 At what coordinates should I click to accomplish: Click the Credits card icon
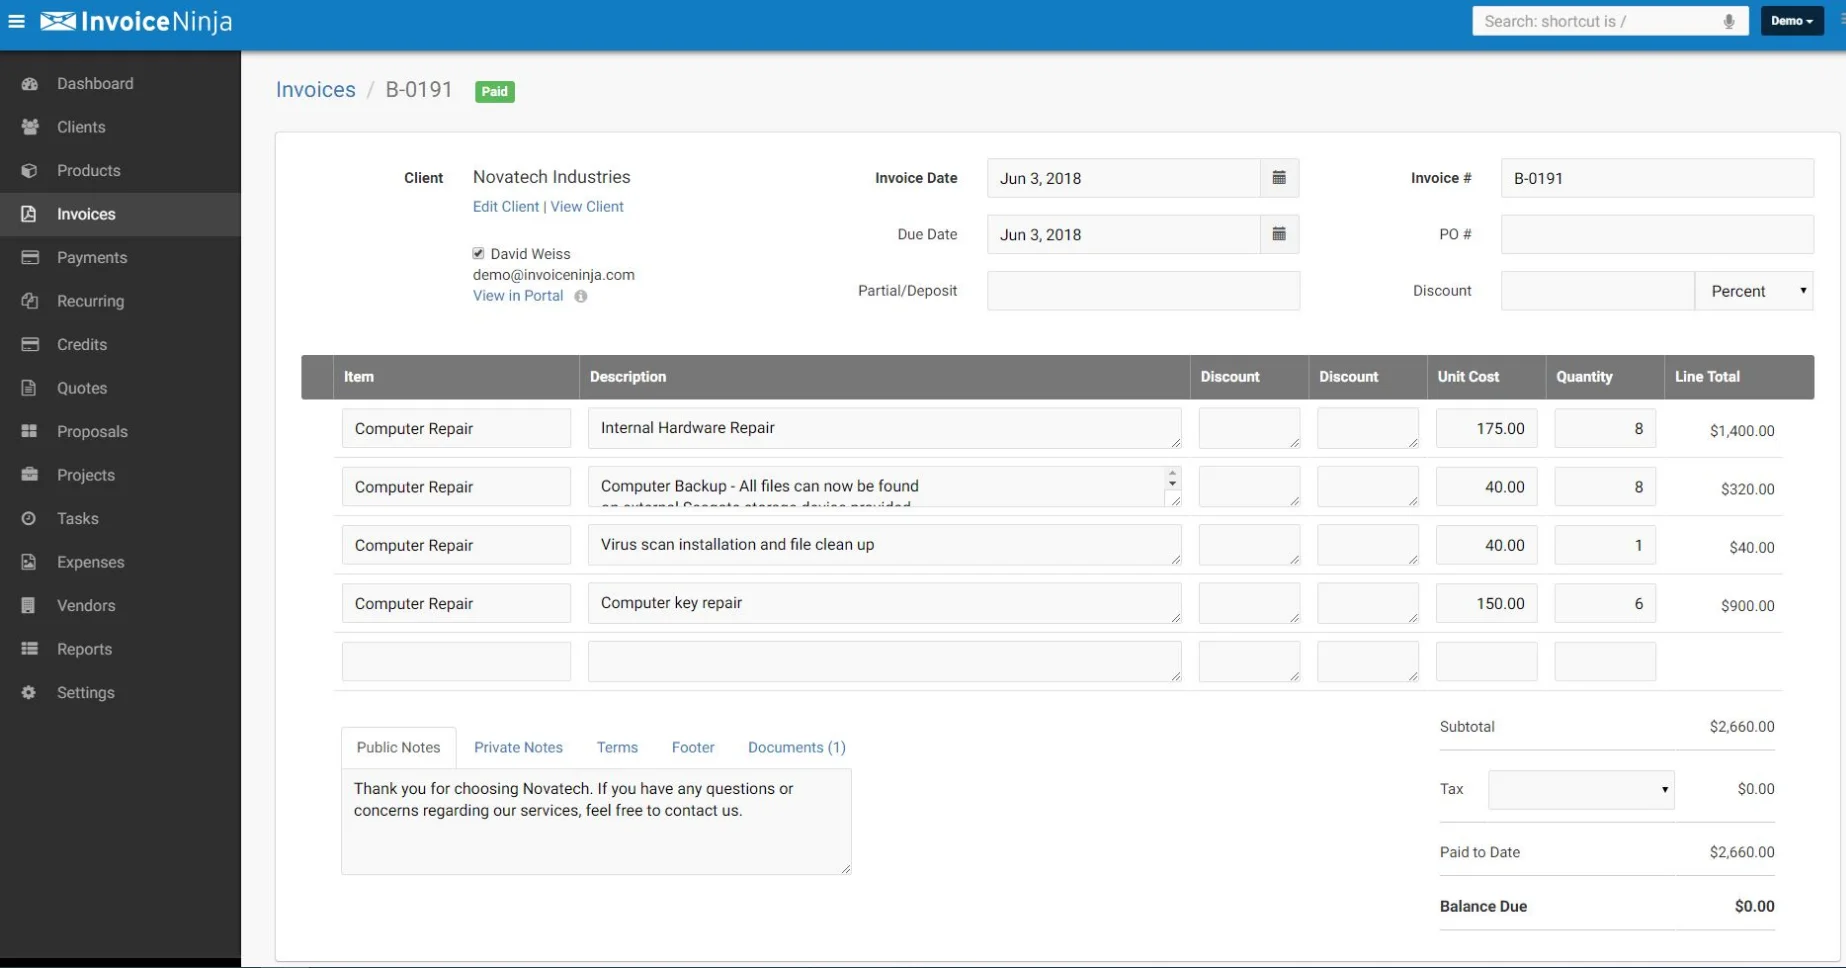[x=30, y=345]
